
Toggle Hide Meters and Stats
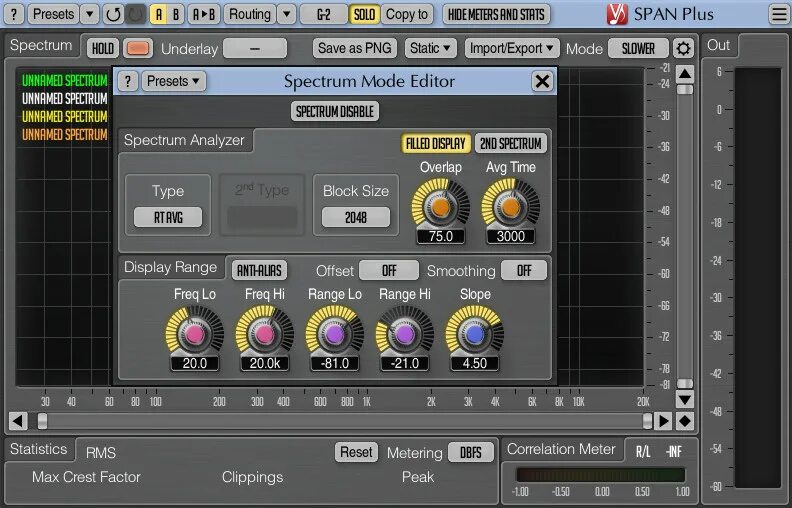(496, 14)
